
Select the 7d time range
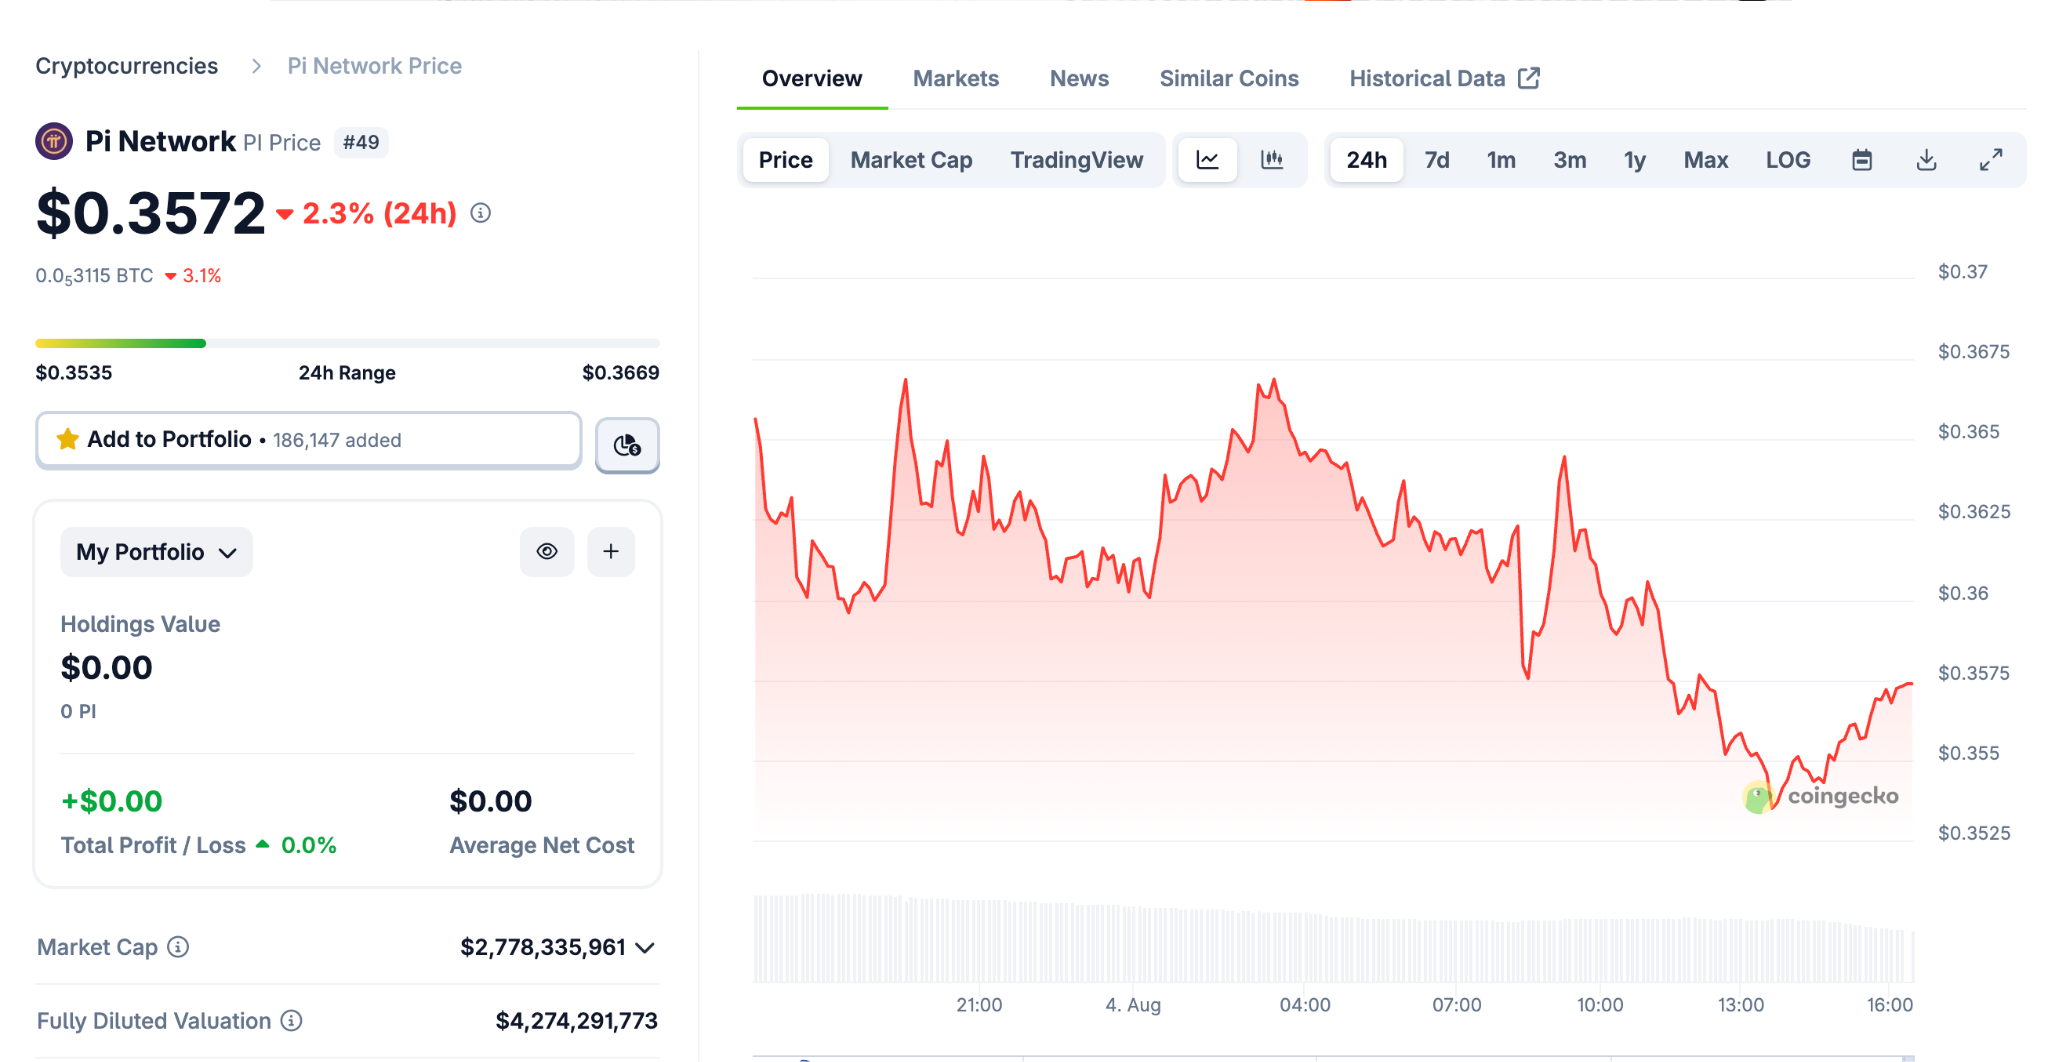(x=1437, y=160)
